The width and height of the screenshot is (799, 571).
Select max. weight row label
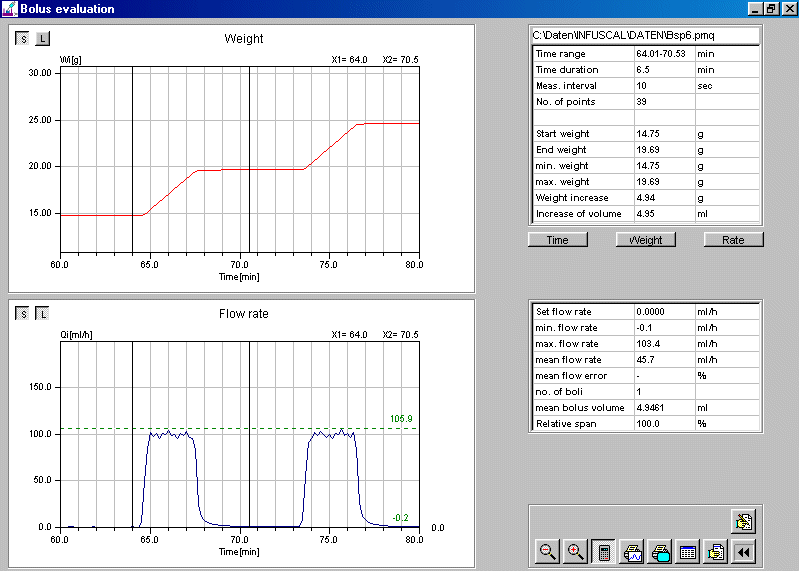click(563, 182)
